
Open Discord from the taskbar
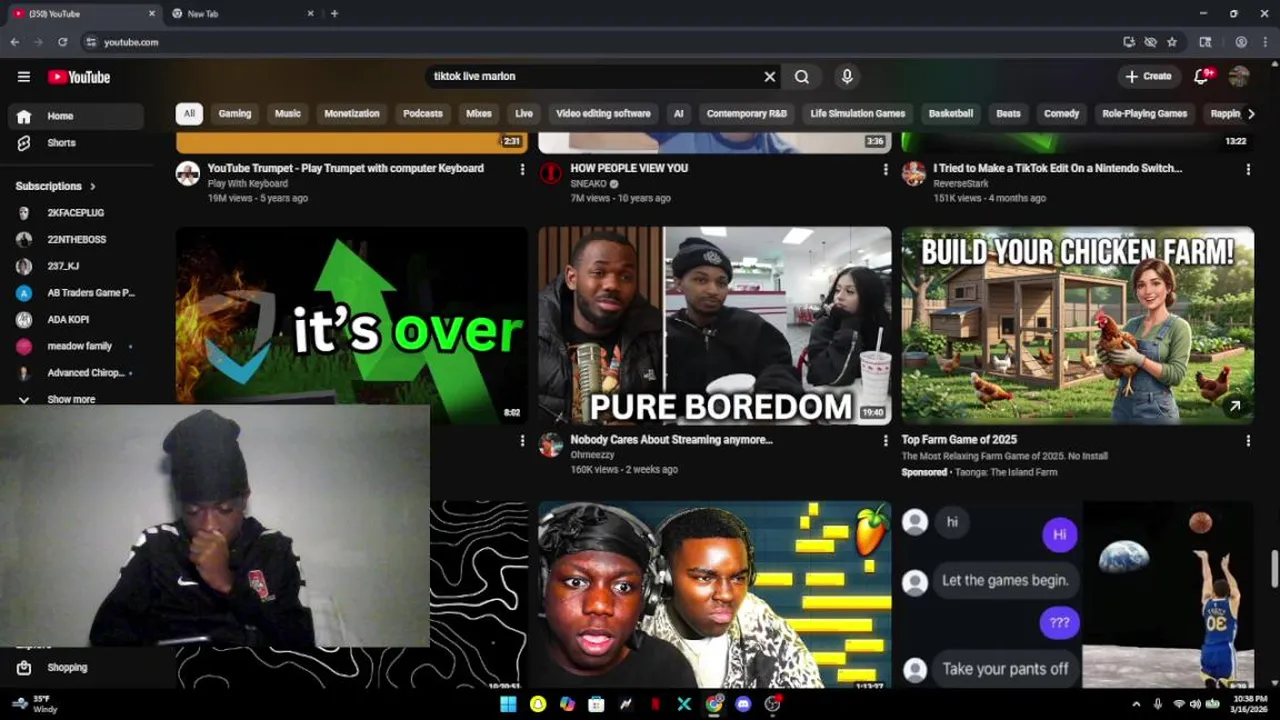(743, 704)
